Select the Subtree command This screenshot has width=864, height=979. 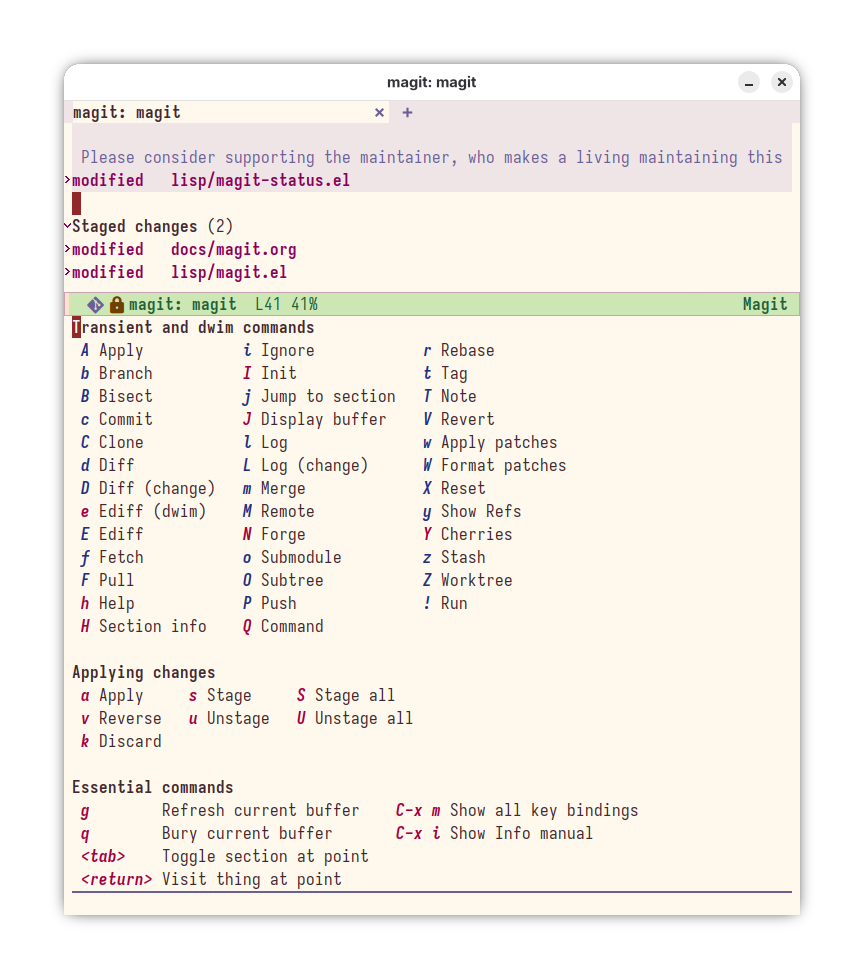[x=283, y=581]
